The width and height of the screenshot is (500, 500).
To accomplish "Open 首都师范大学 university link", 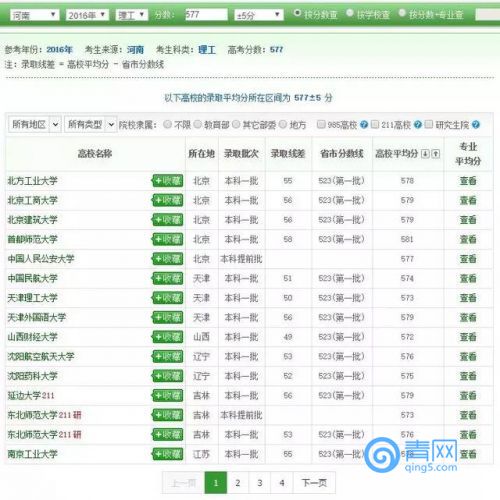I will pyautogui.click(x=33, y=239).
